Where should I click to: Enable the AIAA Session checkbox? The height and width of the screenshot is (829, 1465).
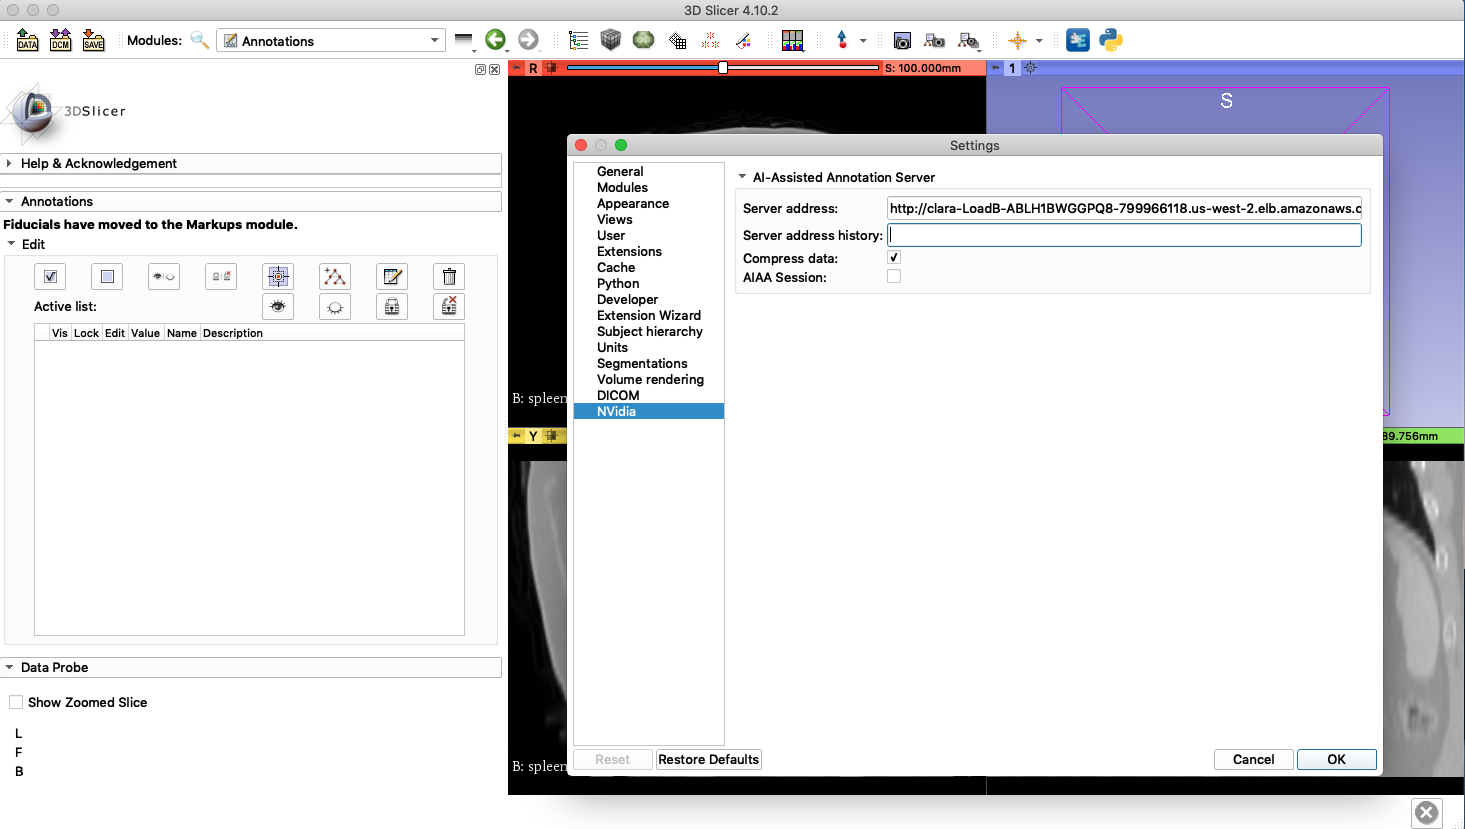(894, 276)
